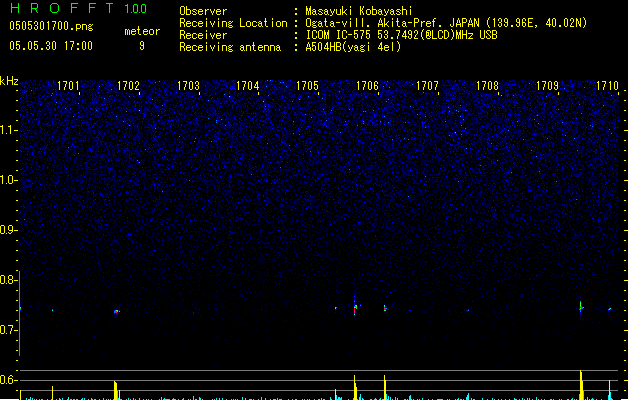Click observer name Masayuki Kobayashi
This screenshot has width=629, height=400.
tap(359, 11)
